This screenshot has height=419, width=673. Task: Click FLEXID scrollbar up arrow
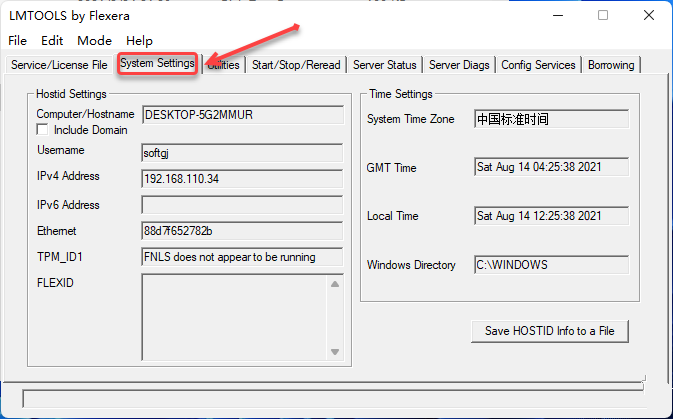point(335,284)
